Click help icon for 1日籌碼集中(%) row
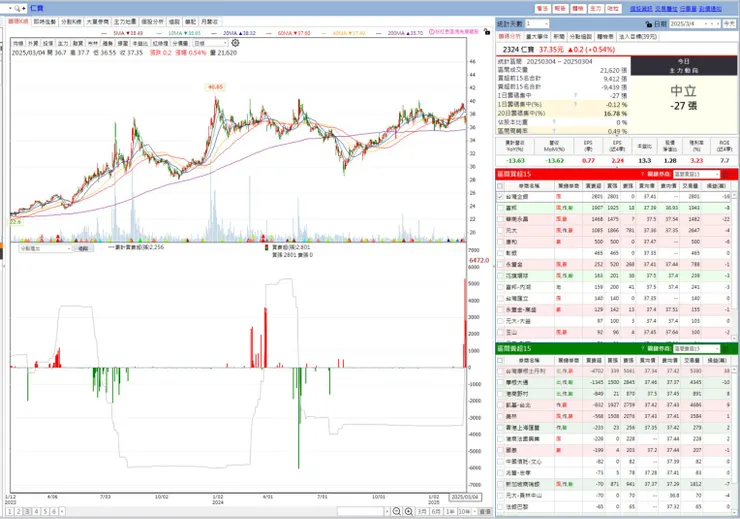Viewport: 740px width, 519px height. point(575,104)
